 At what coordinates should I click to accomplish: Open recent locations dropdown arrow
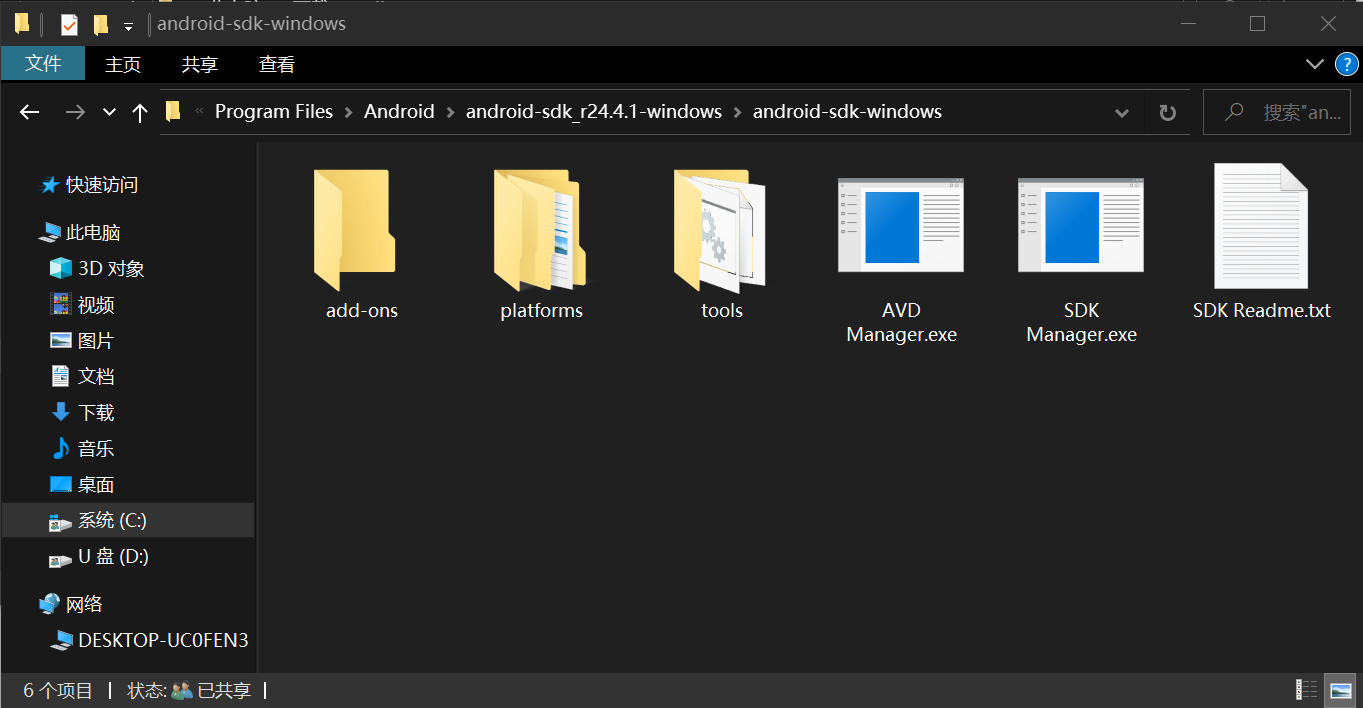coord(110,113)
